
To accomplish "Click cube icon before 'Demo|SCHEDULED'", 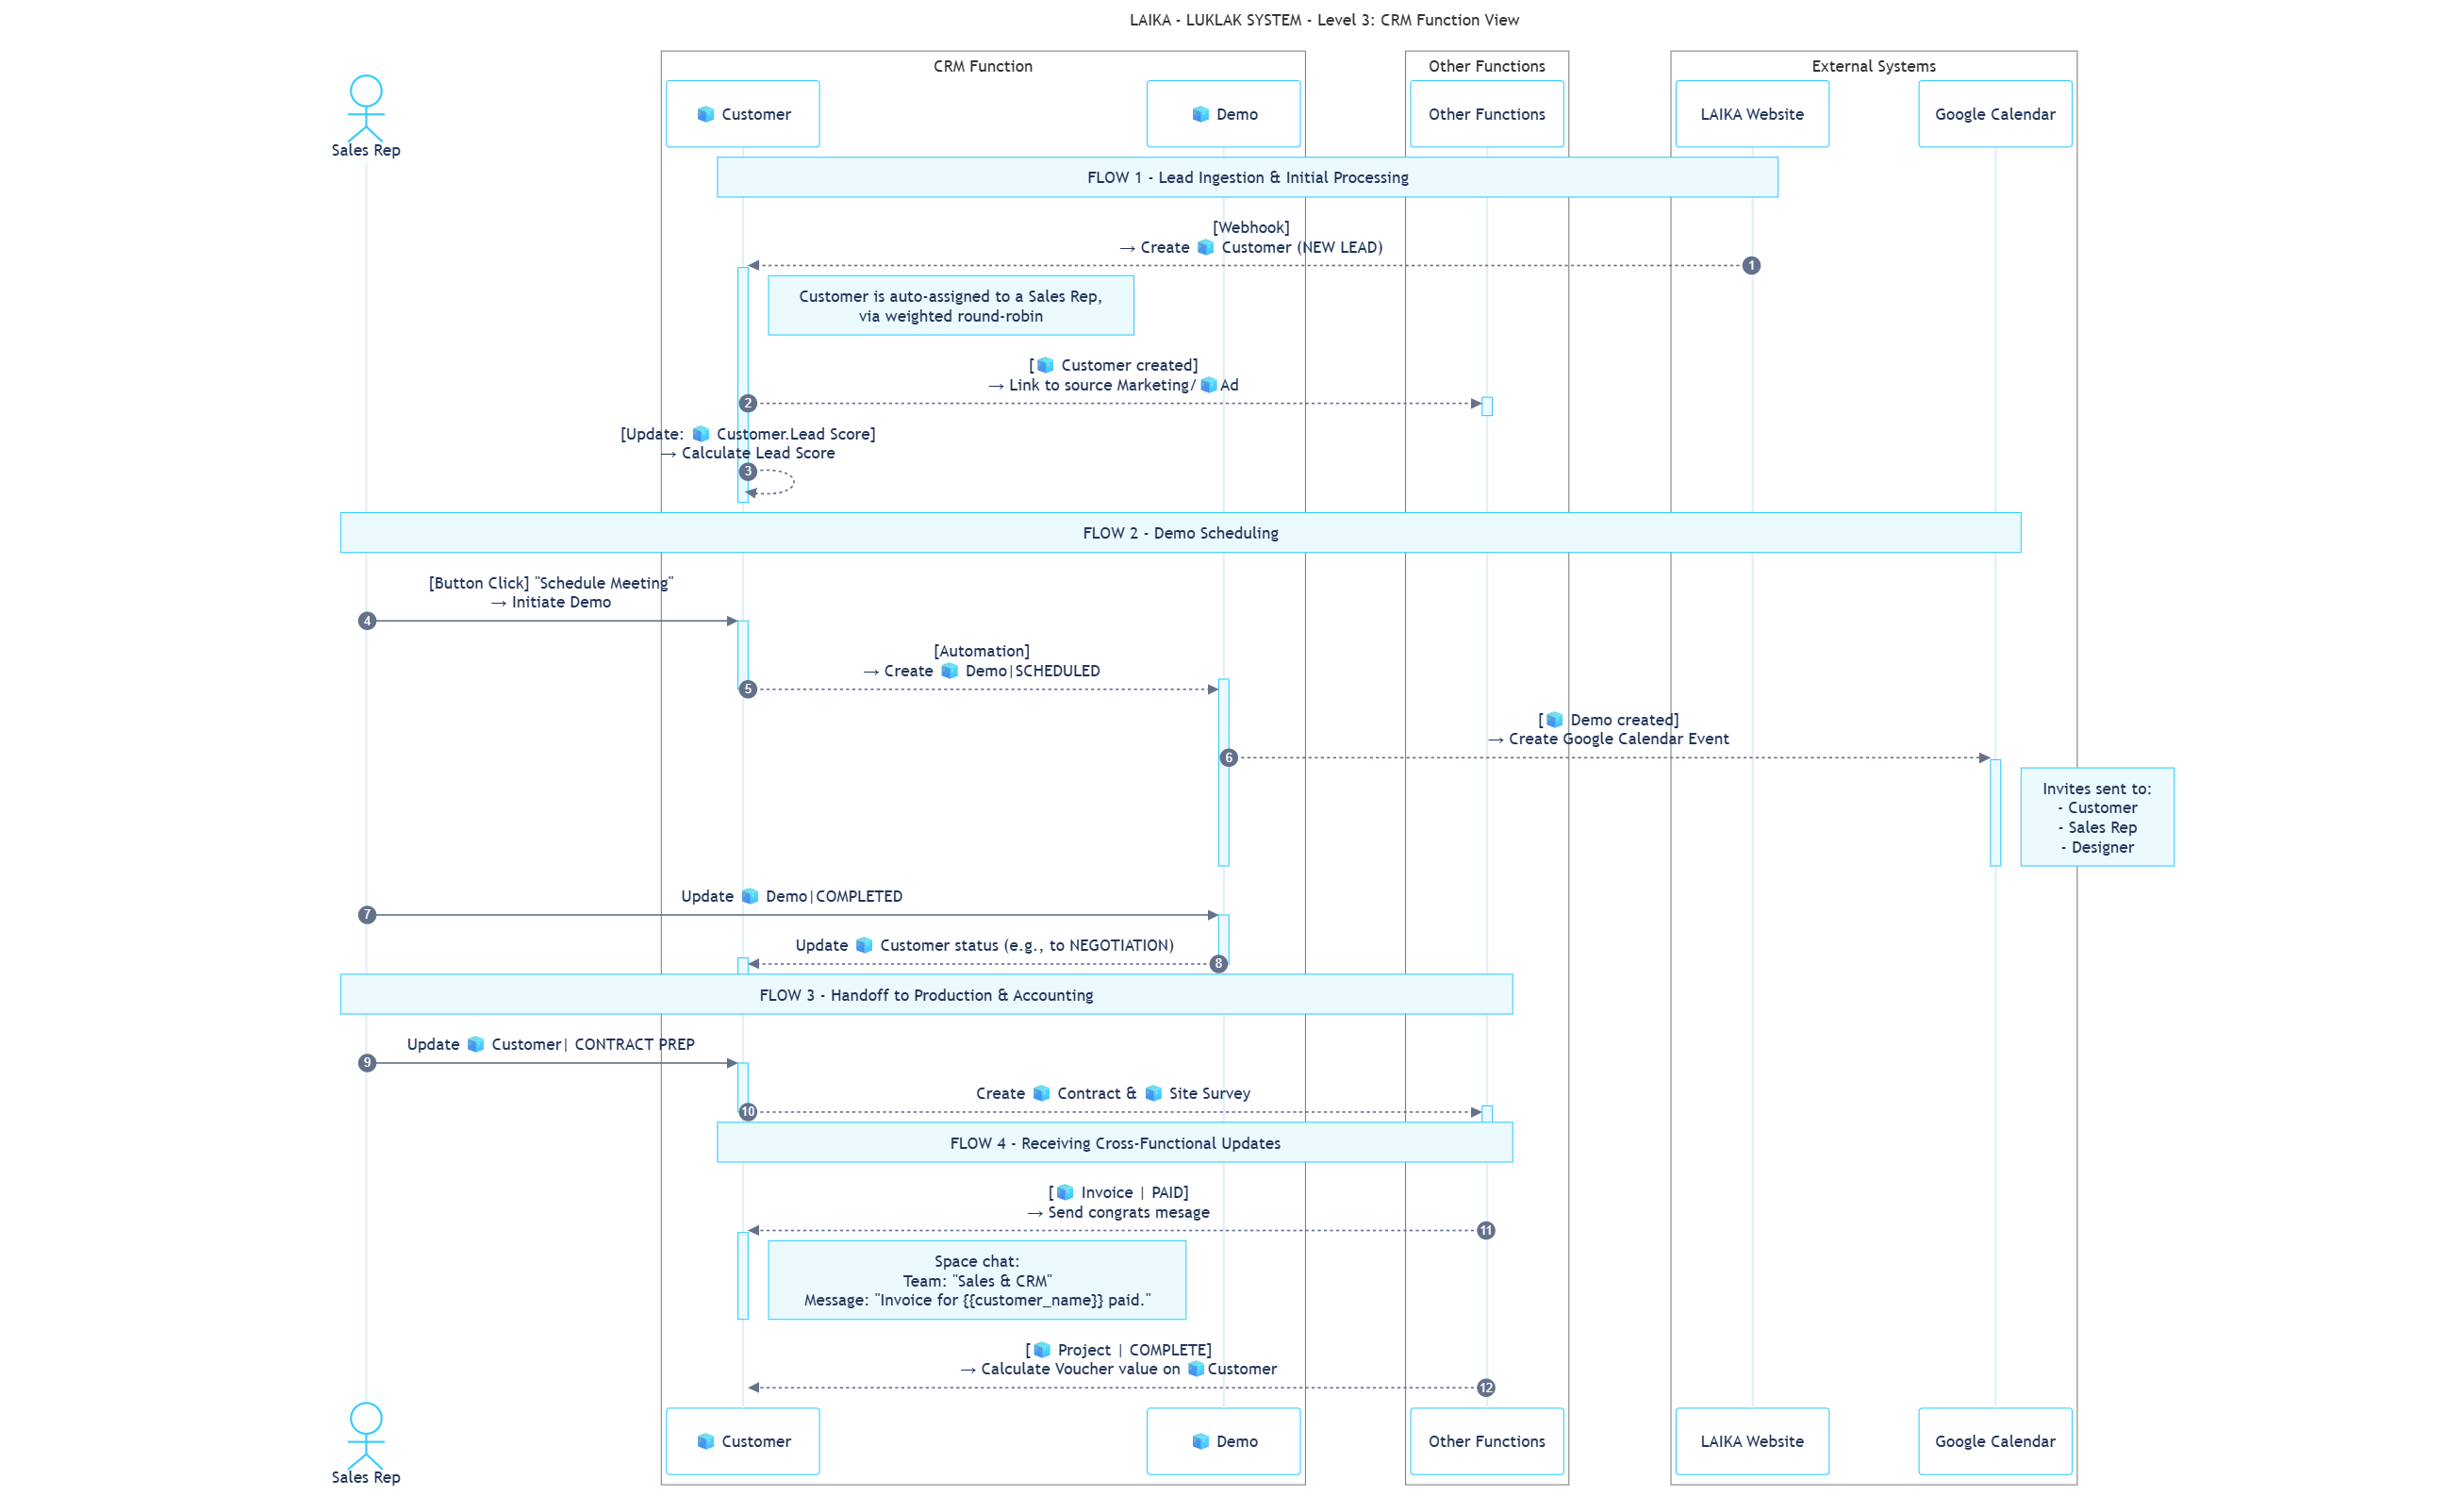I will (x=950, y=671).
